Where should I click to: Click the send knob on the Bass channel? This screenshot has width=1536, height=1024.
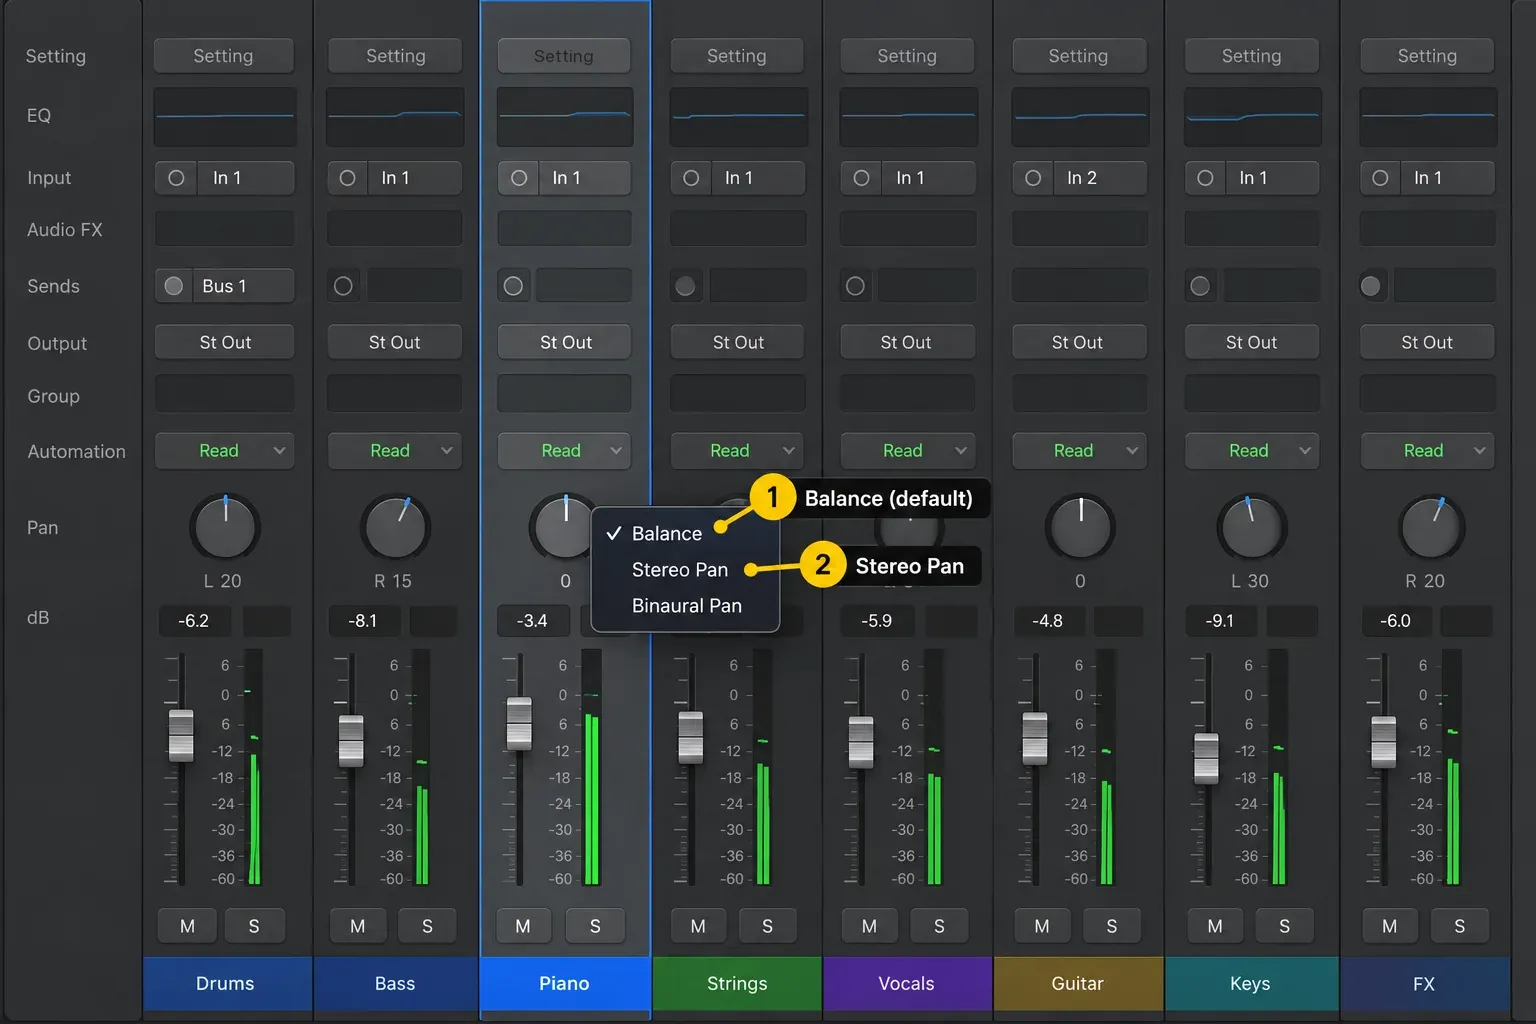(343, 286)
